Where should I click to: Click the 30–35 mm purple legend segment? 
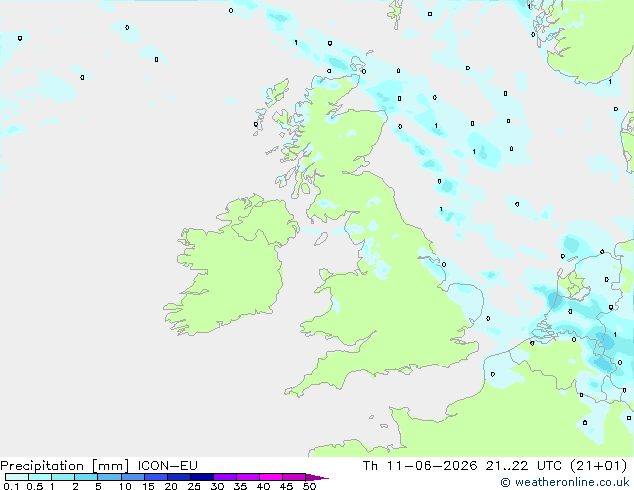click(x=225, y=477)
